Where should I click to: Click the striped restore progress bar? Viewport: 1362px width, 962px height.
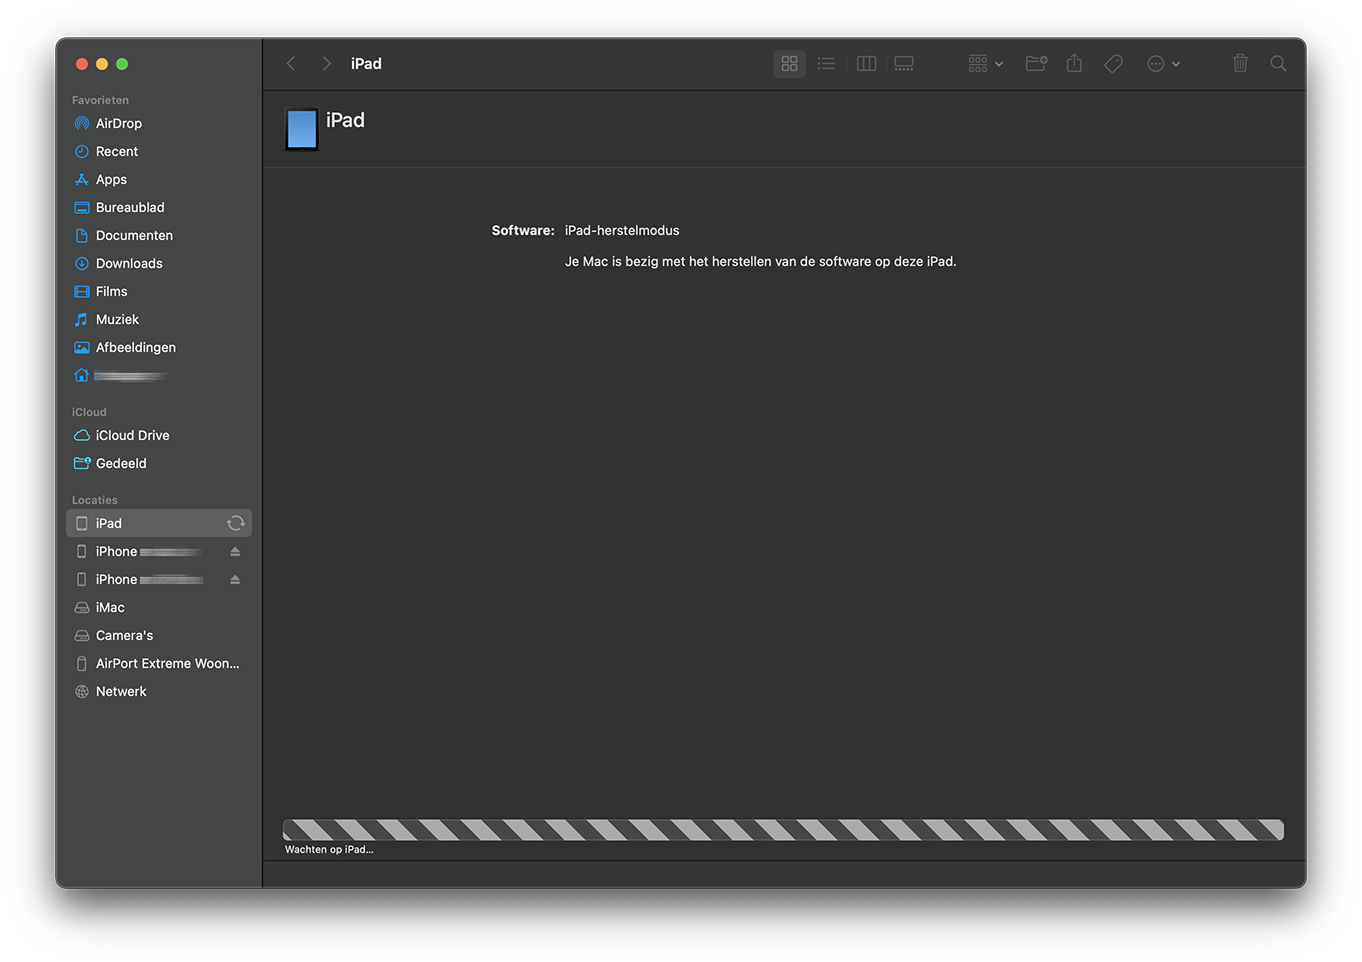(x=783, y=829)
